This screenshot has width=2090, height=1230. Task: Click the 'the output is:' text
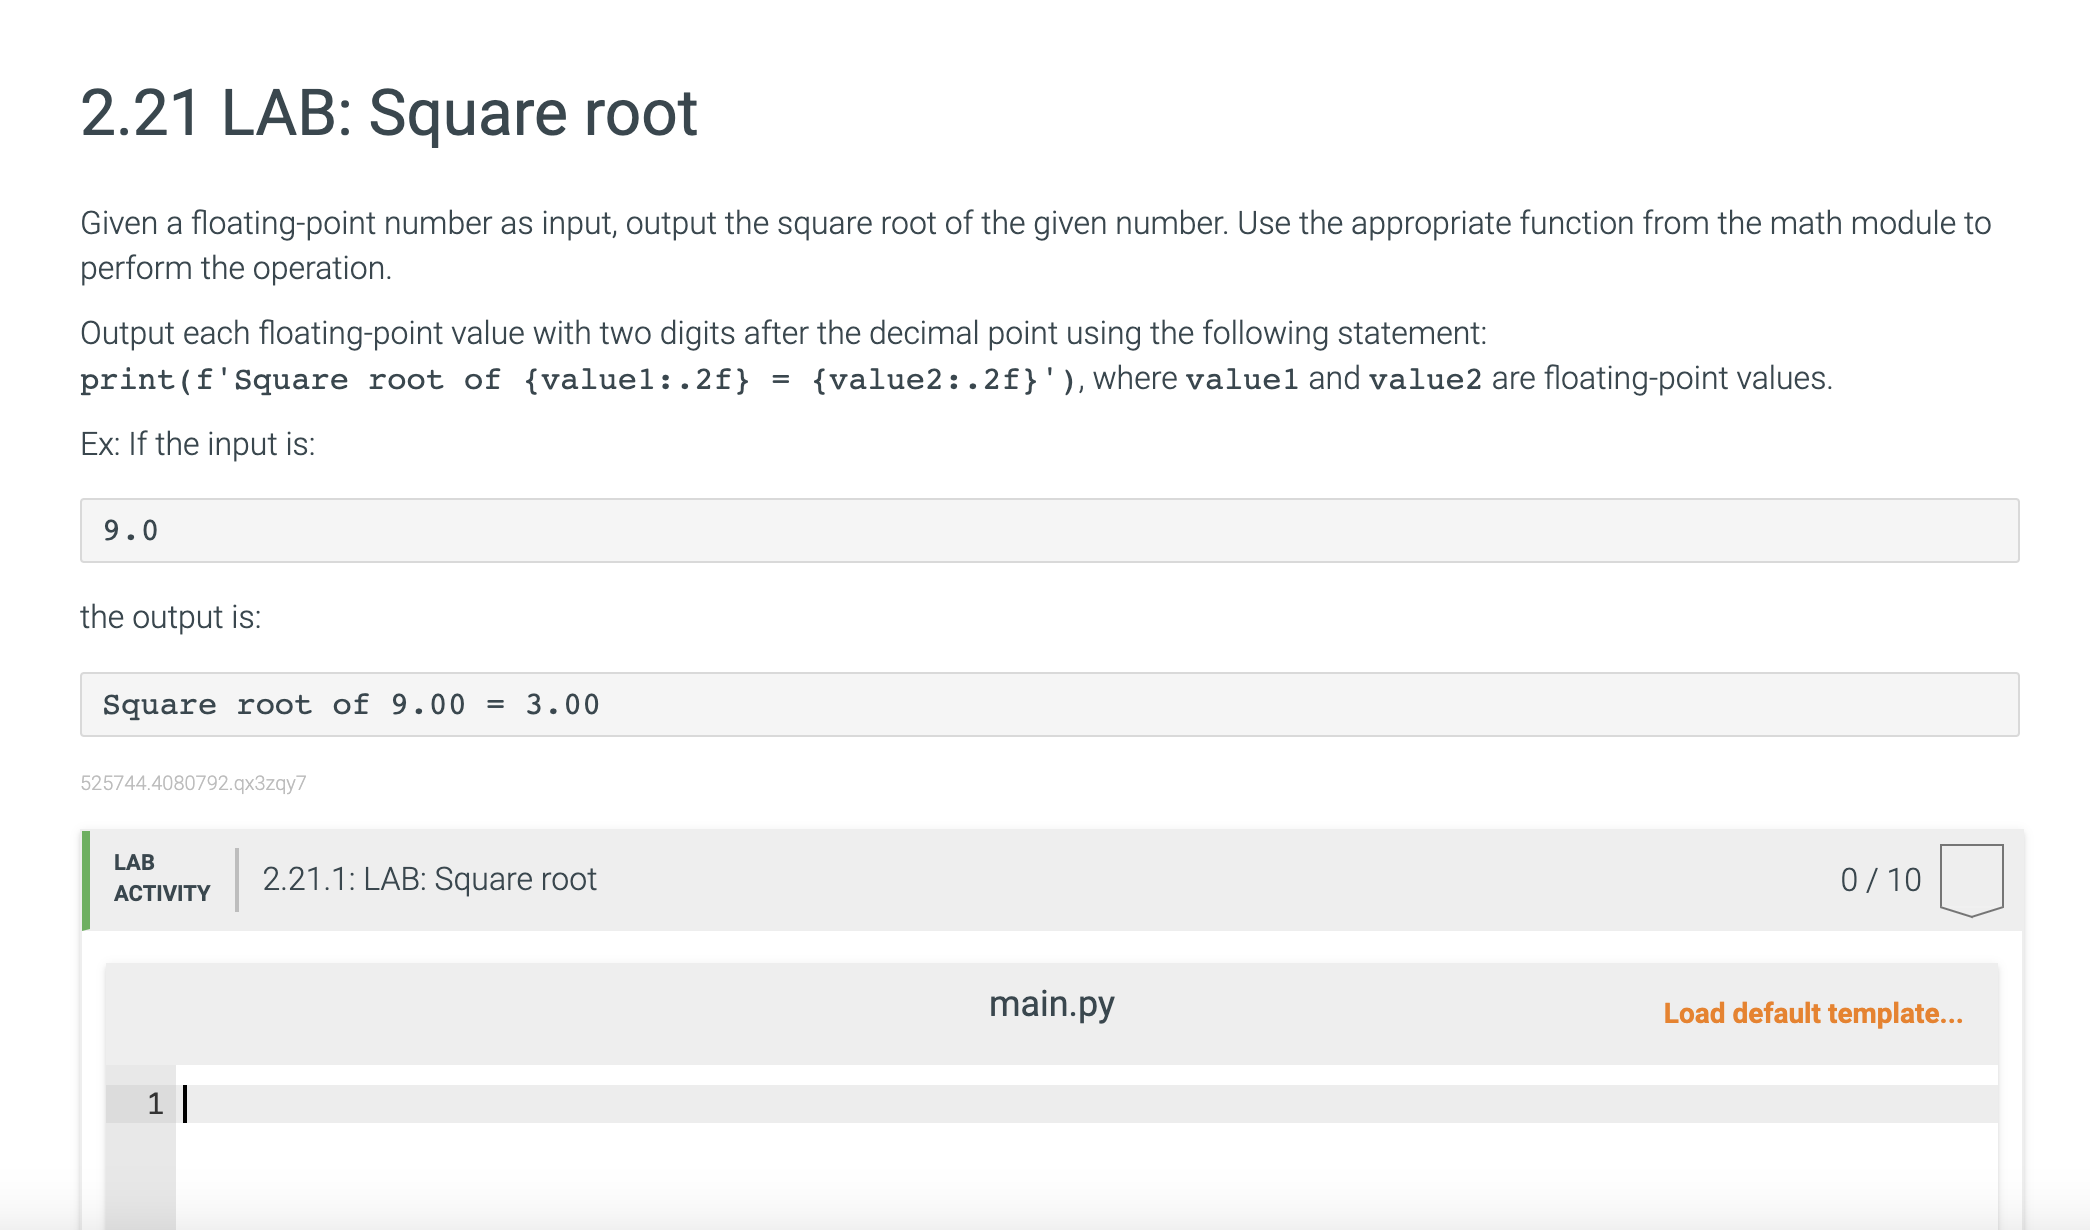point(170,617)
